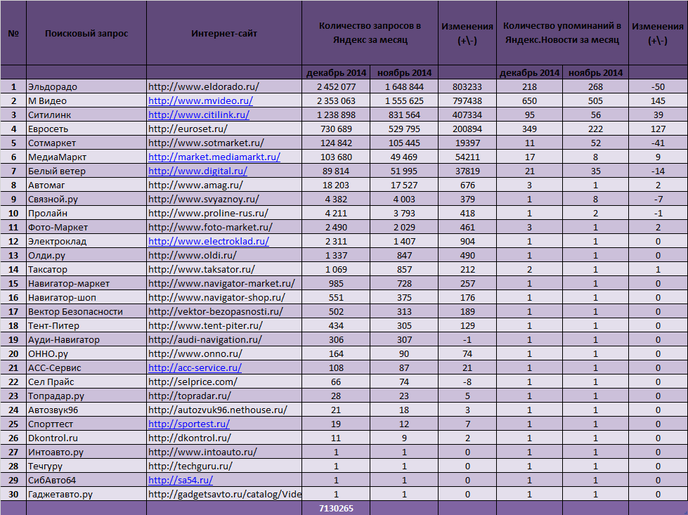Image resolution: width=688 pixels, height=515 pixels.
Task: Select the value '1 238 898'
Action: [336, 115]
